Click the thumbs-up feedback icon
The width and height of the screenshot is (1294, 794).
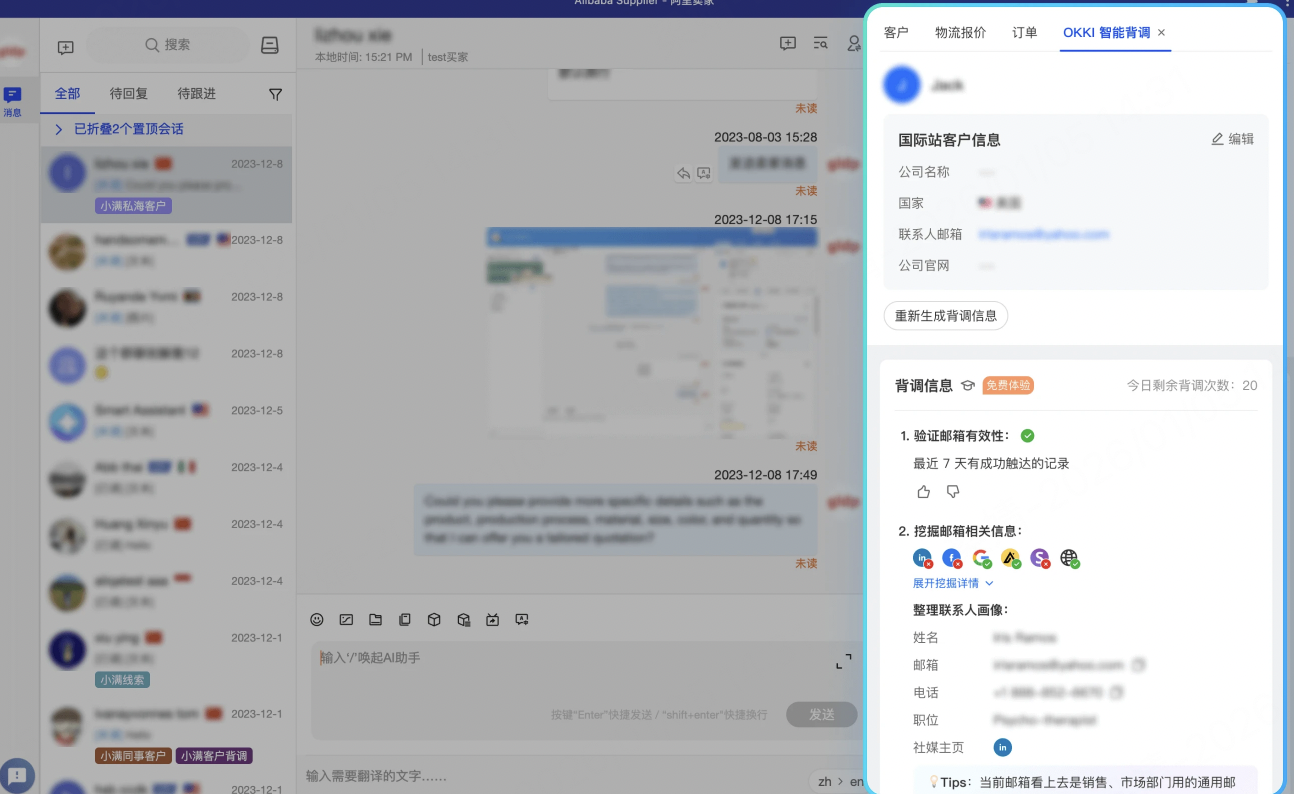pos(923,492)
